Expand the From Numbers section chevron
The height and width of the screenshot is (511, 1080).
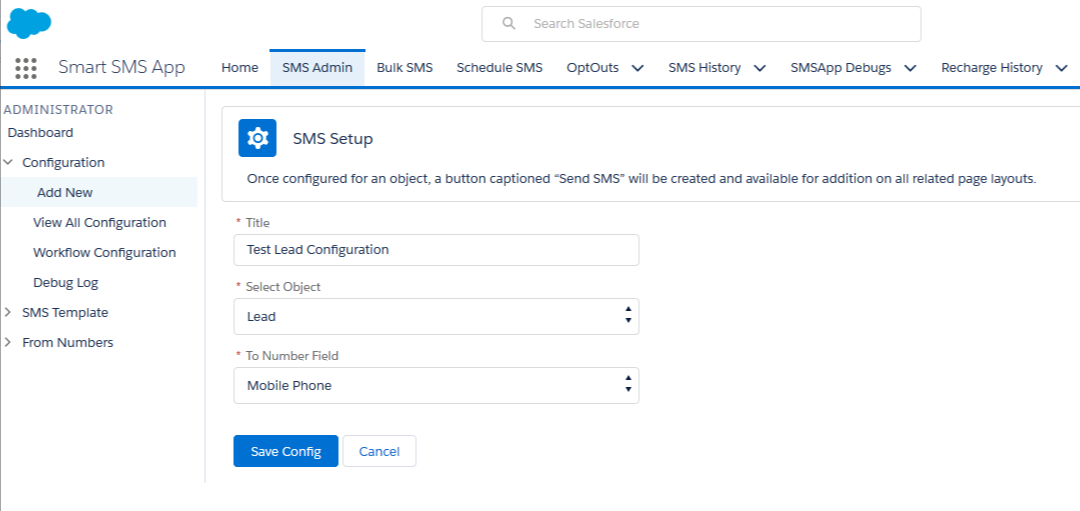(8, 342)
